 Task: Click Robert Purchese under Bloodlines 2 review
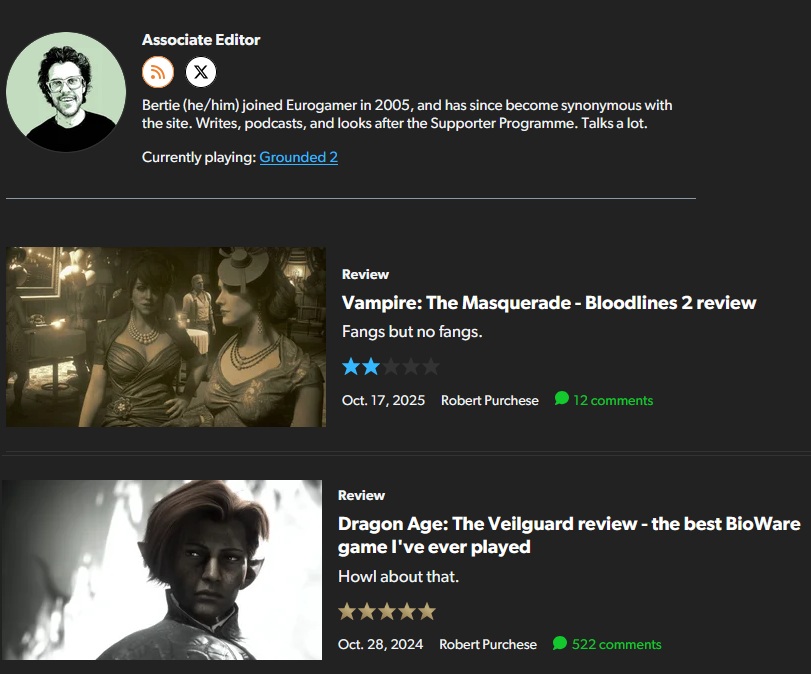tap(489, 400)
